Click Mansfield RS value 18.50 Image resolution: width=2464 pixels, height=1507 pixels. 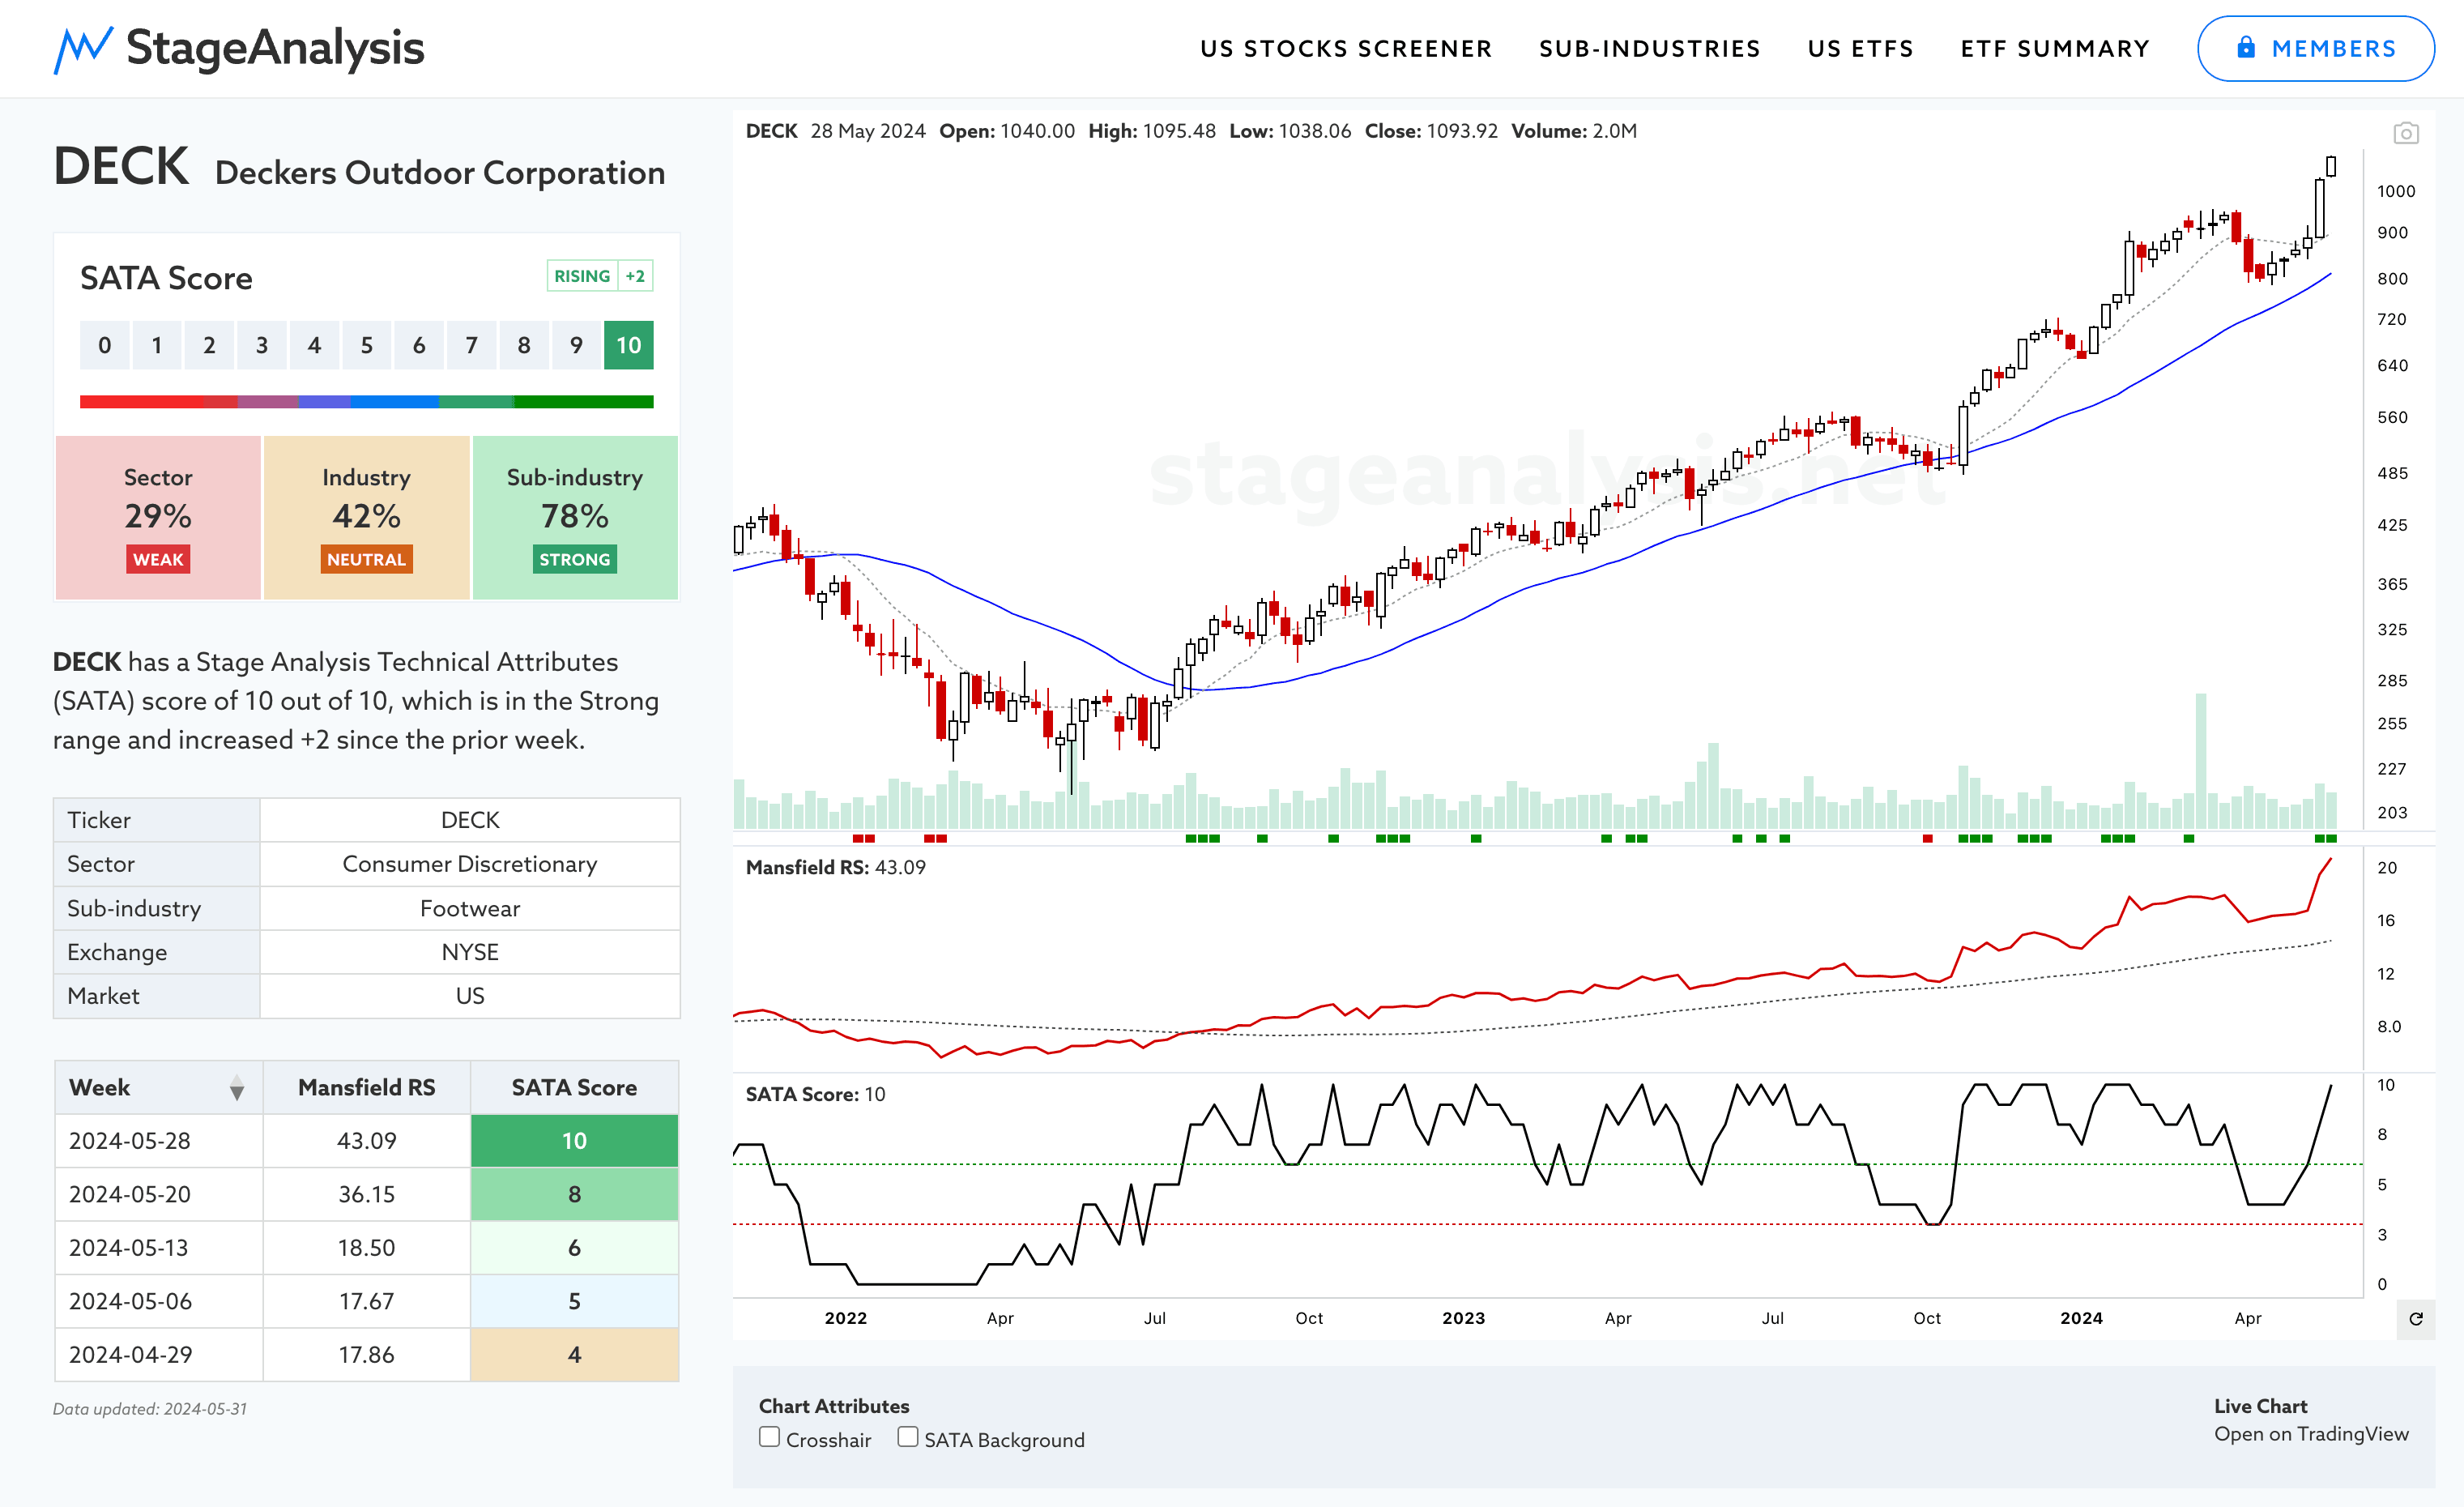[x=366, y=1248]
